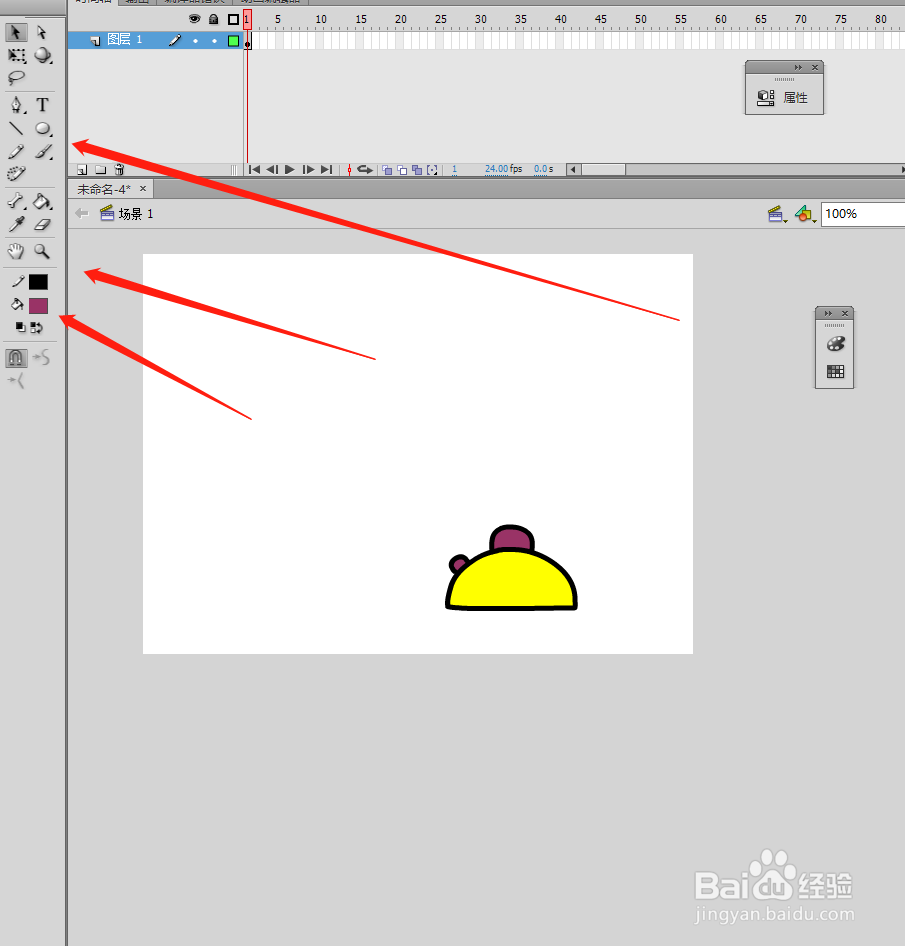Step back one frame
905x946 pixels.
click(272, 170)
